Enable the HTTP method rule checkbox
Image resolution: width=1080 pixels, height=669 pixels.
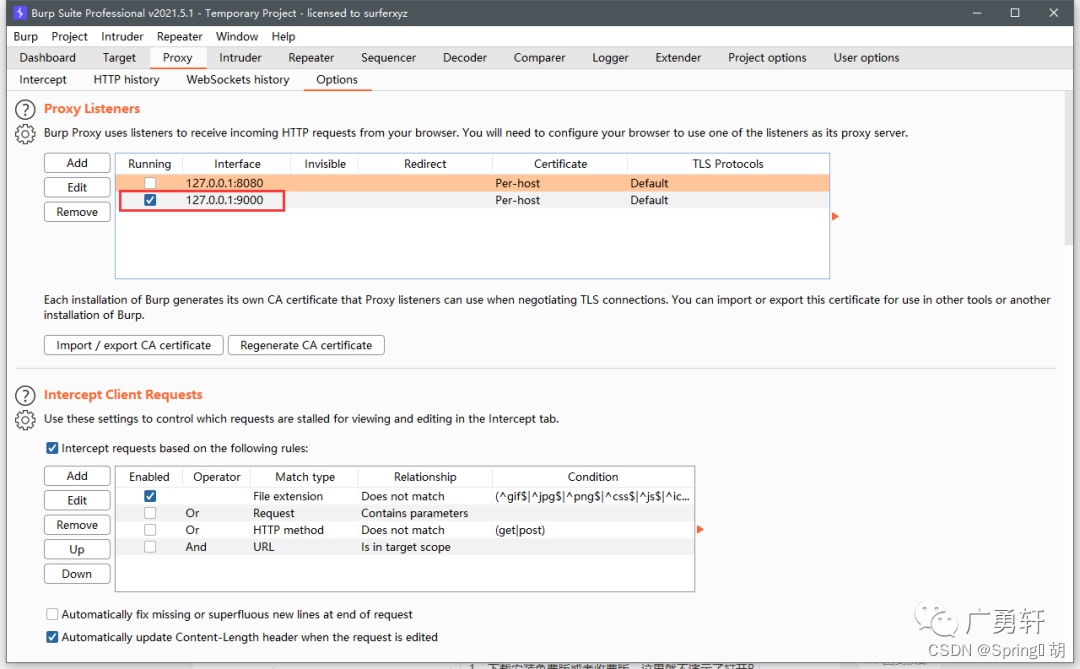coord(149,530)
